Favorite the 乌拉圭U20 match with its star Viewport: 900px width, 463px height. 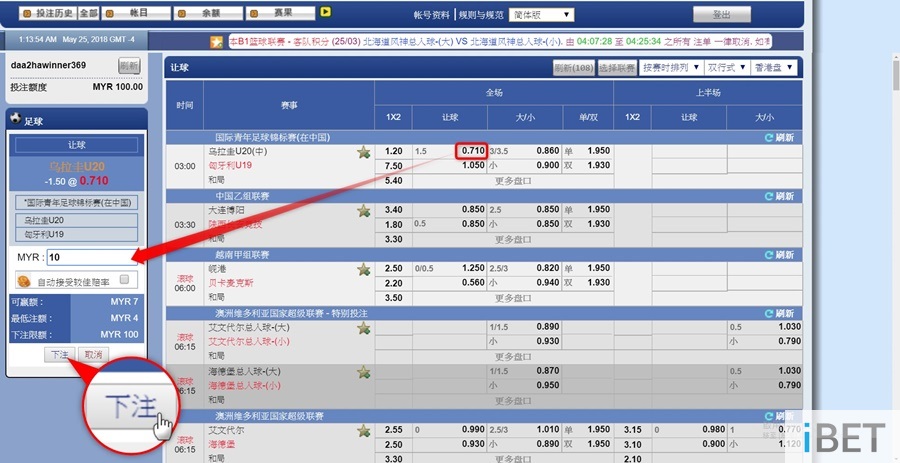363,152
